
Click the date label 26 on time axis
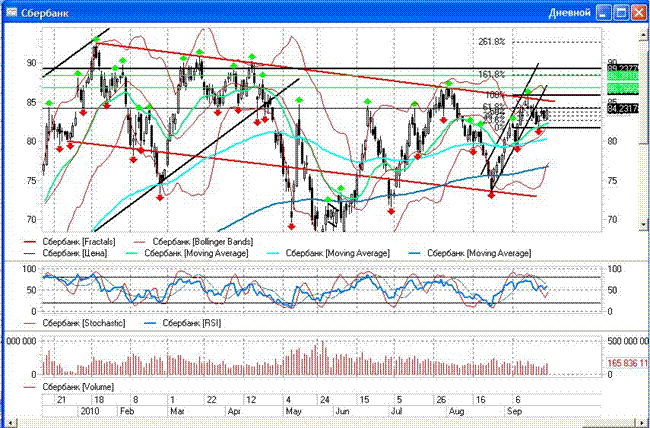(441, 400)
